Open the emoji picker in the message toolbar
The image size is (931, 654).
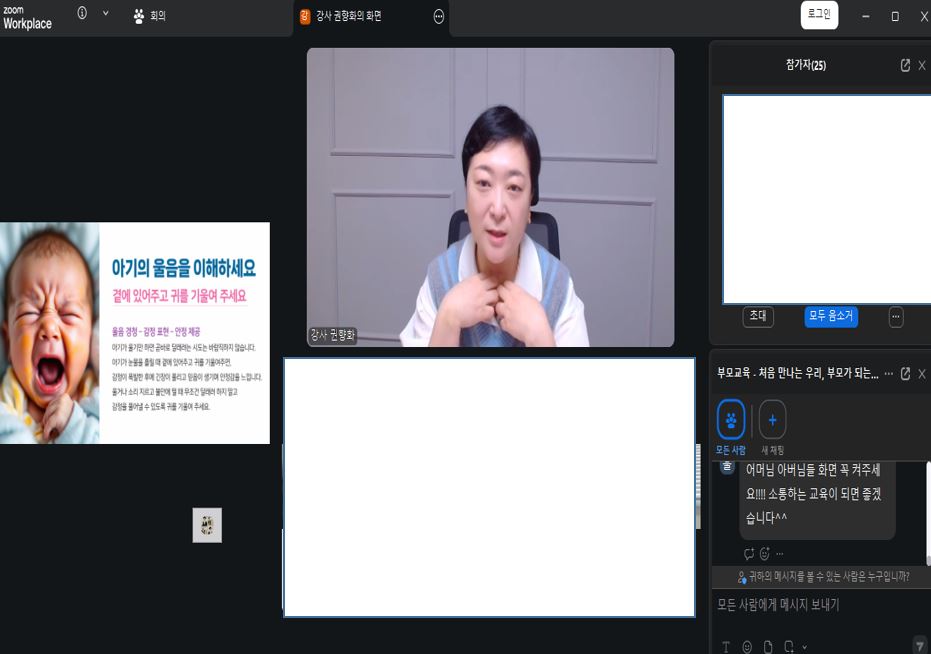[x=747, y=646]
